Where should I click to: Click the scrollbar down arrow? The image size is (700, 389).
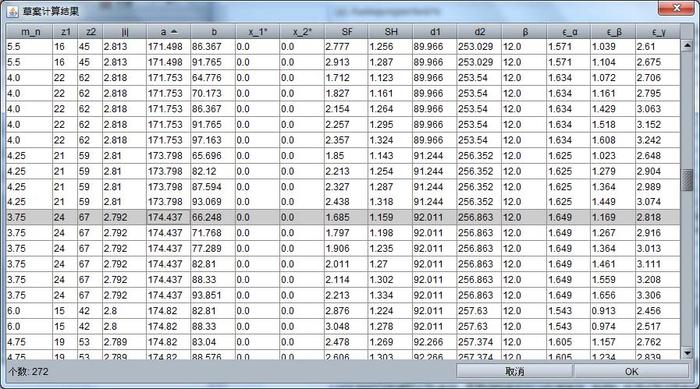tap(687, 353)
